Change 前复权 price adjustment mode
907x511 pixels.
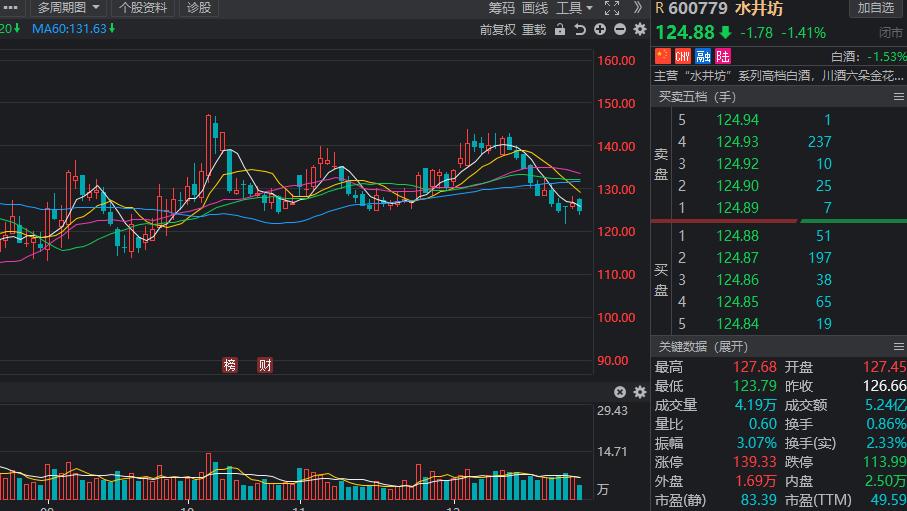(x=497, y=30)
